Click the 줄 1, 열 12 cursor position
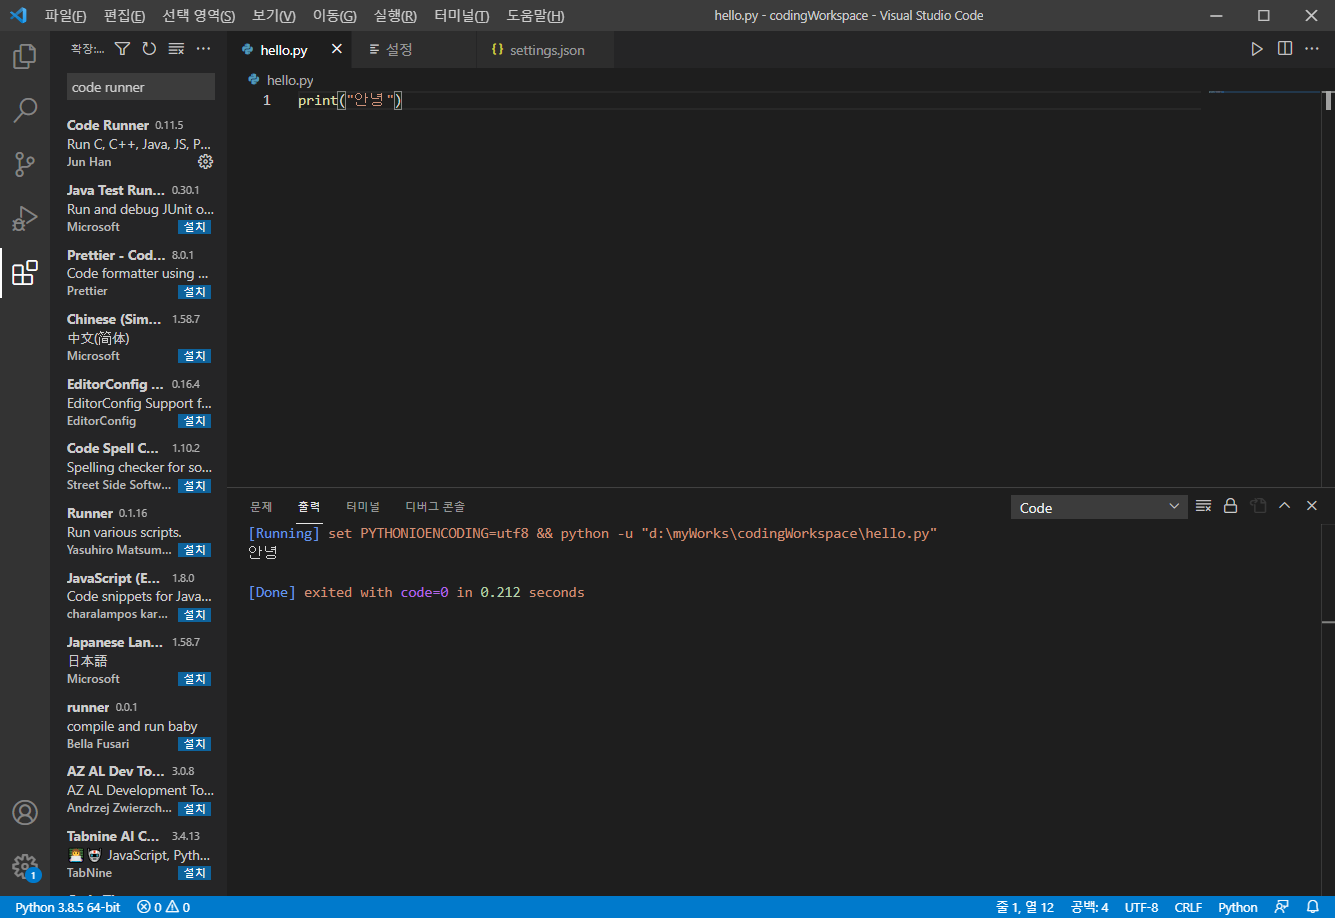The width and height of the screenshot is (1335, 918). click(x=1025, y=907)
